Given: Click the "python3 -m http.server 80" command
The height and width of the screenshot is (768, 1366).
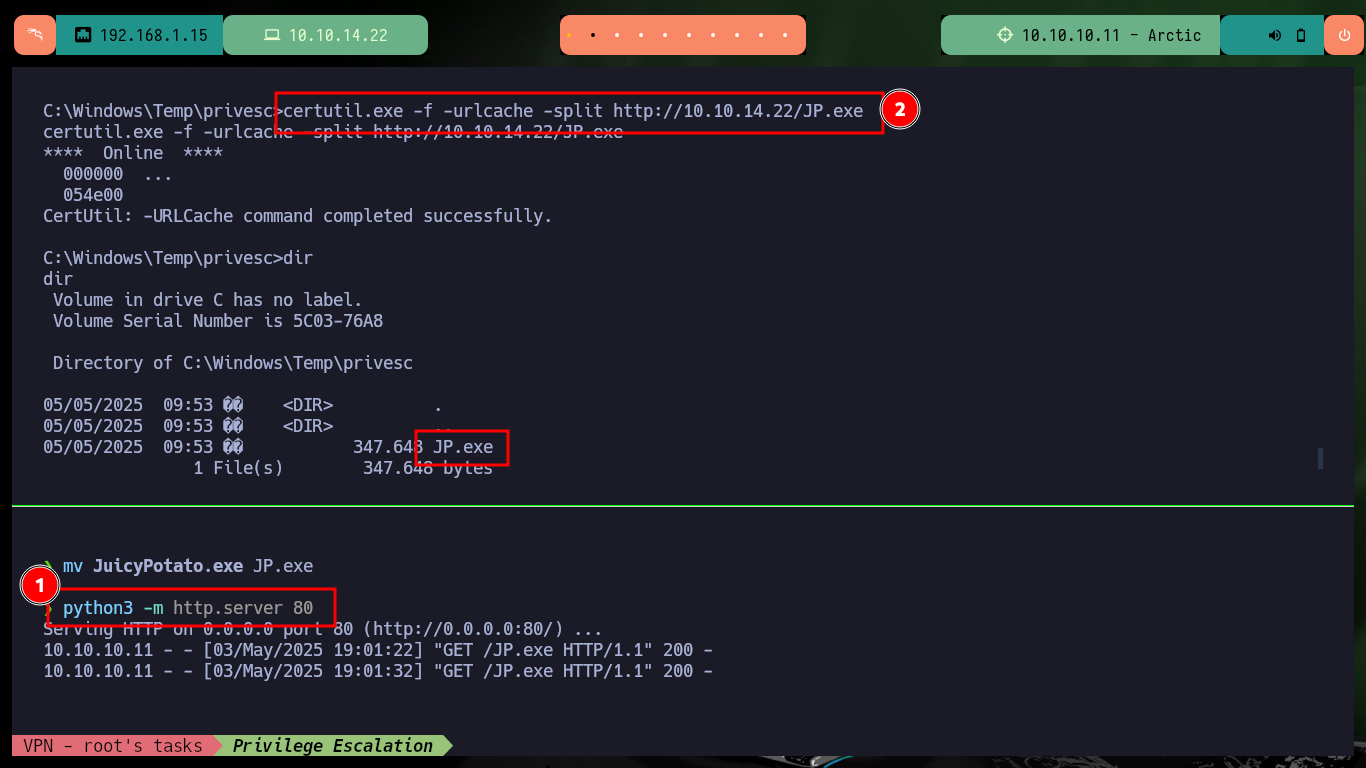Looking at the screenshot, I should tap(188, 608).
